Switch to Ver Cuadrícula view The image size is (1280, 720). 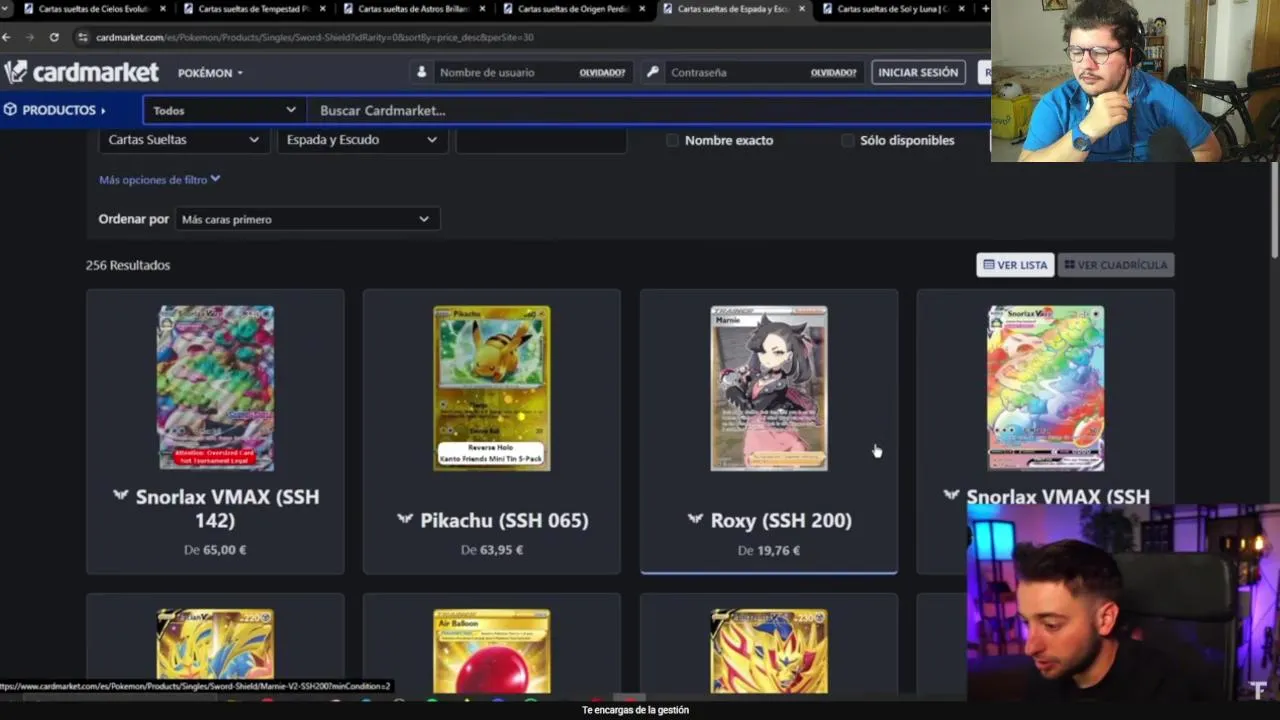point(1115,265)
